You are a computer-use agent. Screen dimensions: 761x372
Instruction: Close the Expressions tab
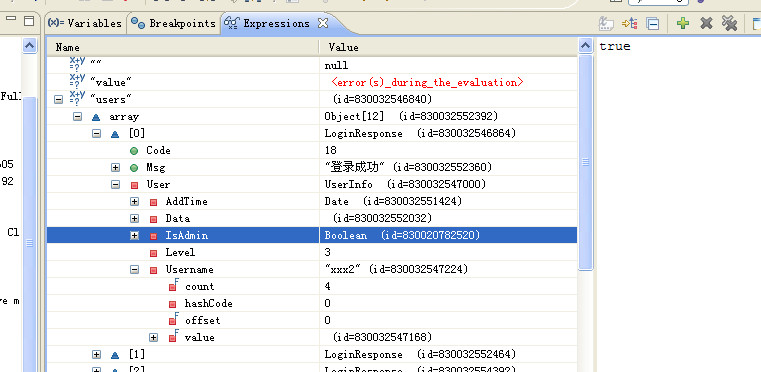point(323,23)
